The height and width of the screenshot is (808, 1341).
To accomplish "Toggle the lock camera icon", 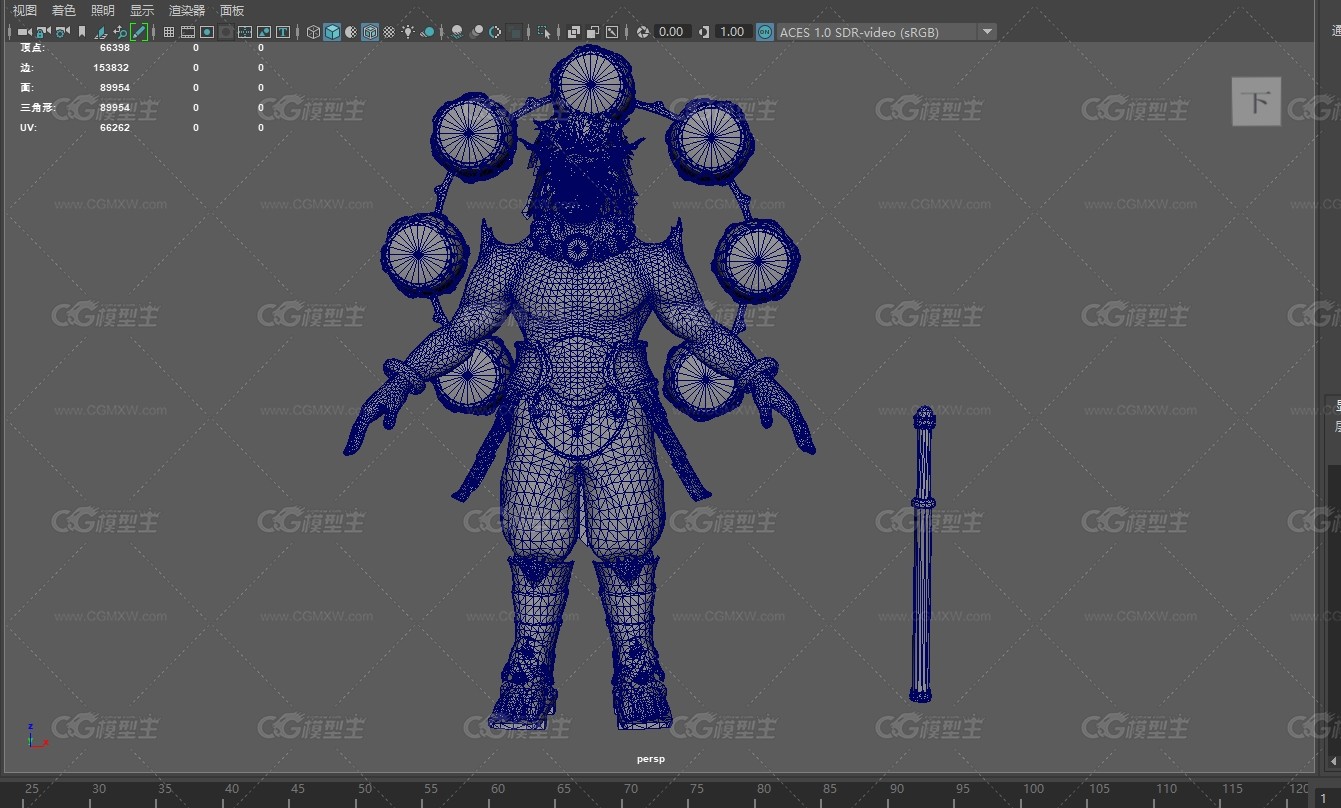I will (43, 32).
